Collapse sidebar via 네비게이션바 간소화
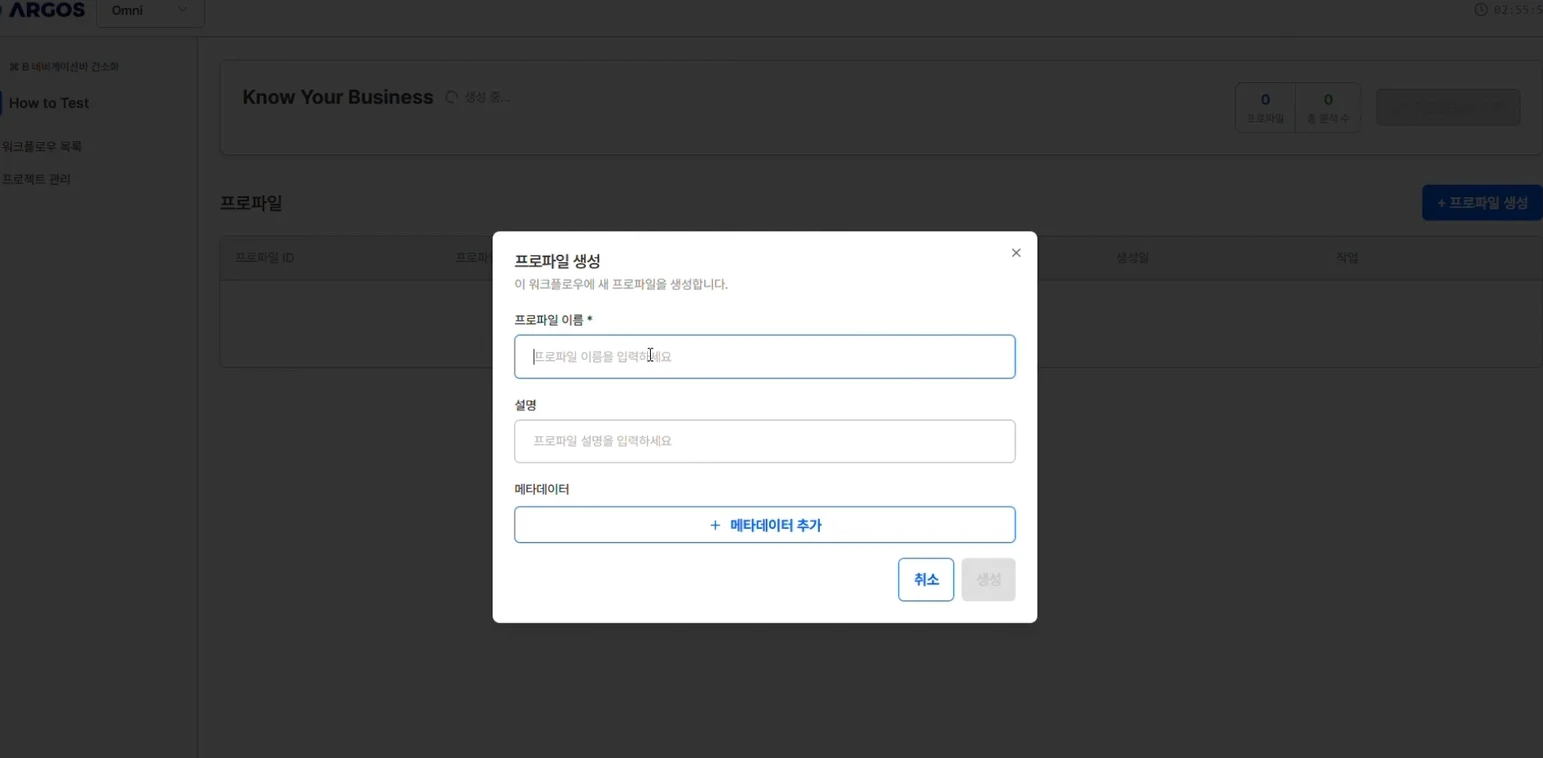The width and height of the screenshot is (1543, 758). click(64, 67)
